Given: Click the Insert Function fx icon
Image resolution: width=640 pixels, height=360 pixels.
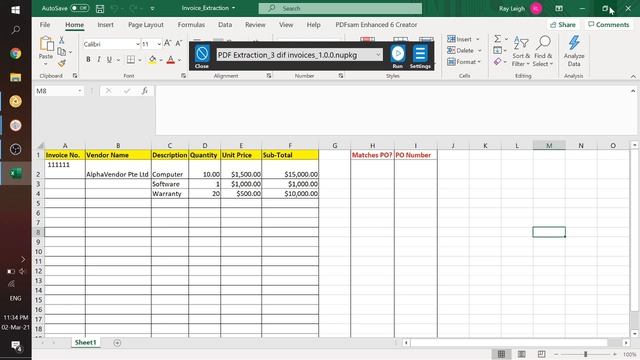Looking at the screenshot, I should 144,91.
